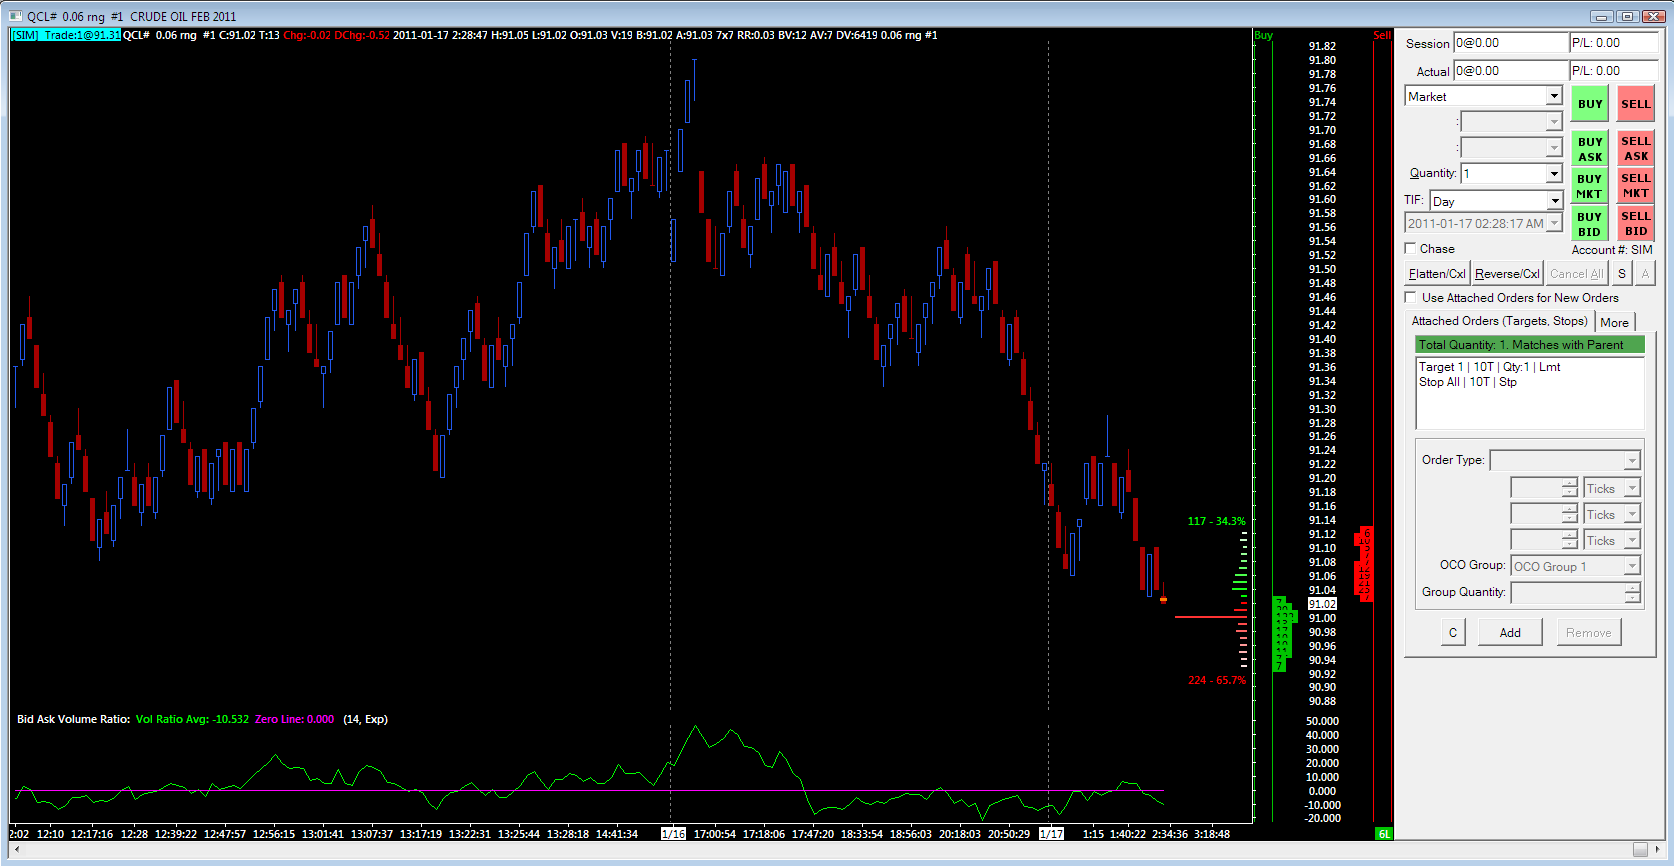
Task: Click the S button beside Cancel All
Action: 1622,273
